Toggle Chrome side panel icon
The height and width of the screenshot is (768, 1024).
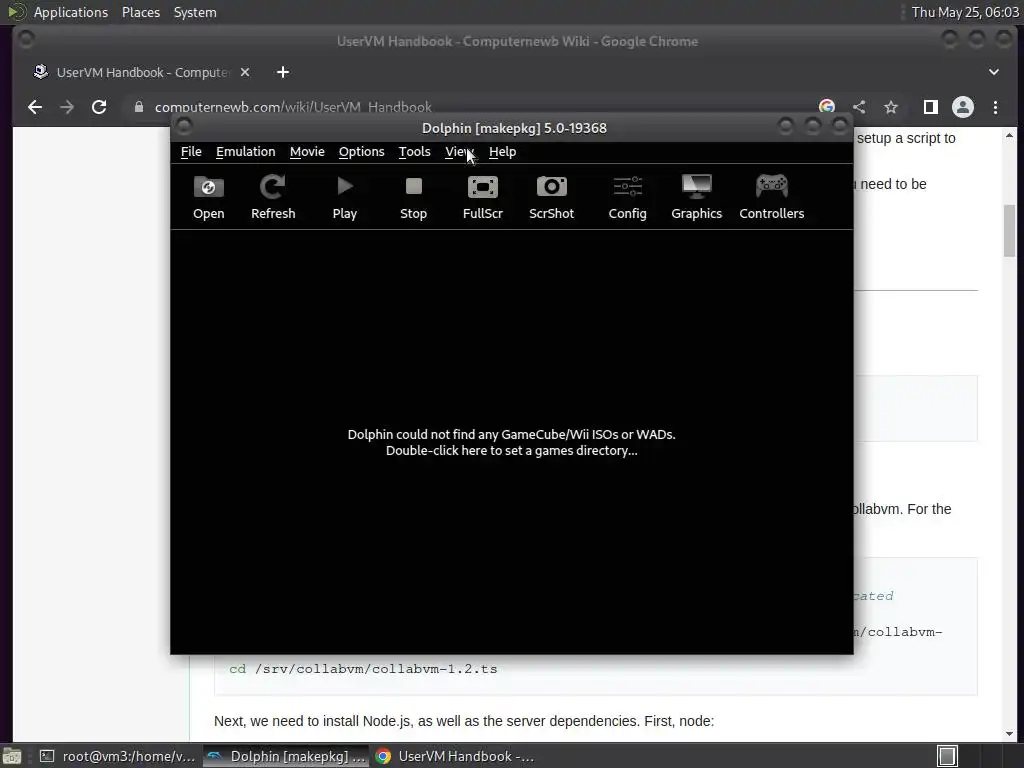click(931, 107)
